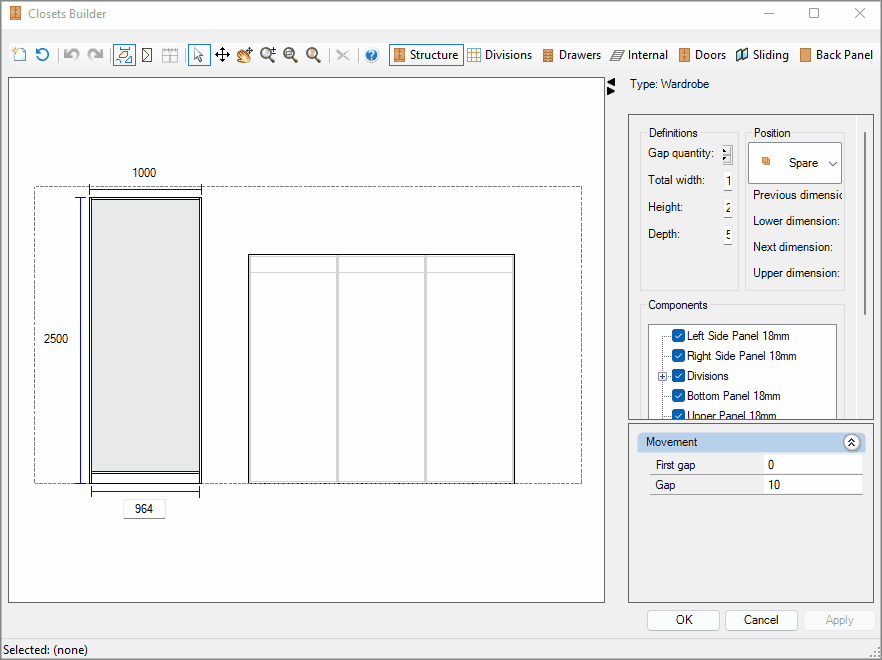Image resolution: width=882 pixels, height=660 pixels.
Task: Uncheck Bottom Panel 18mm checkbox
Action: (x=678, y=396)
